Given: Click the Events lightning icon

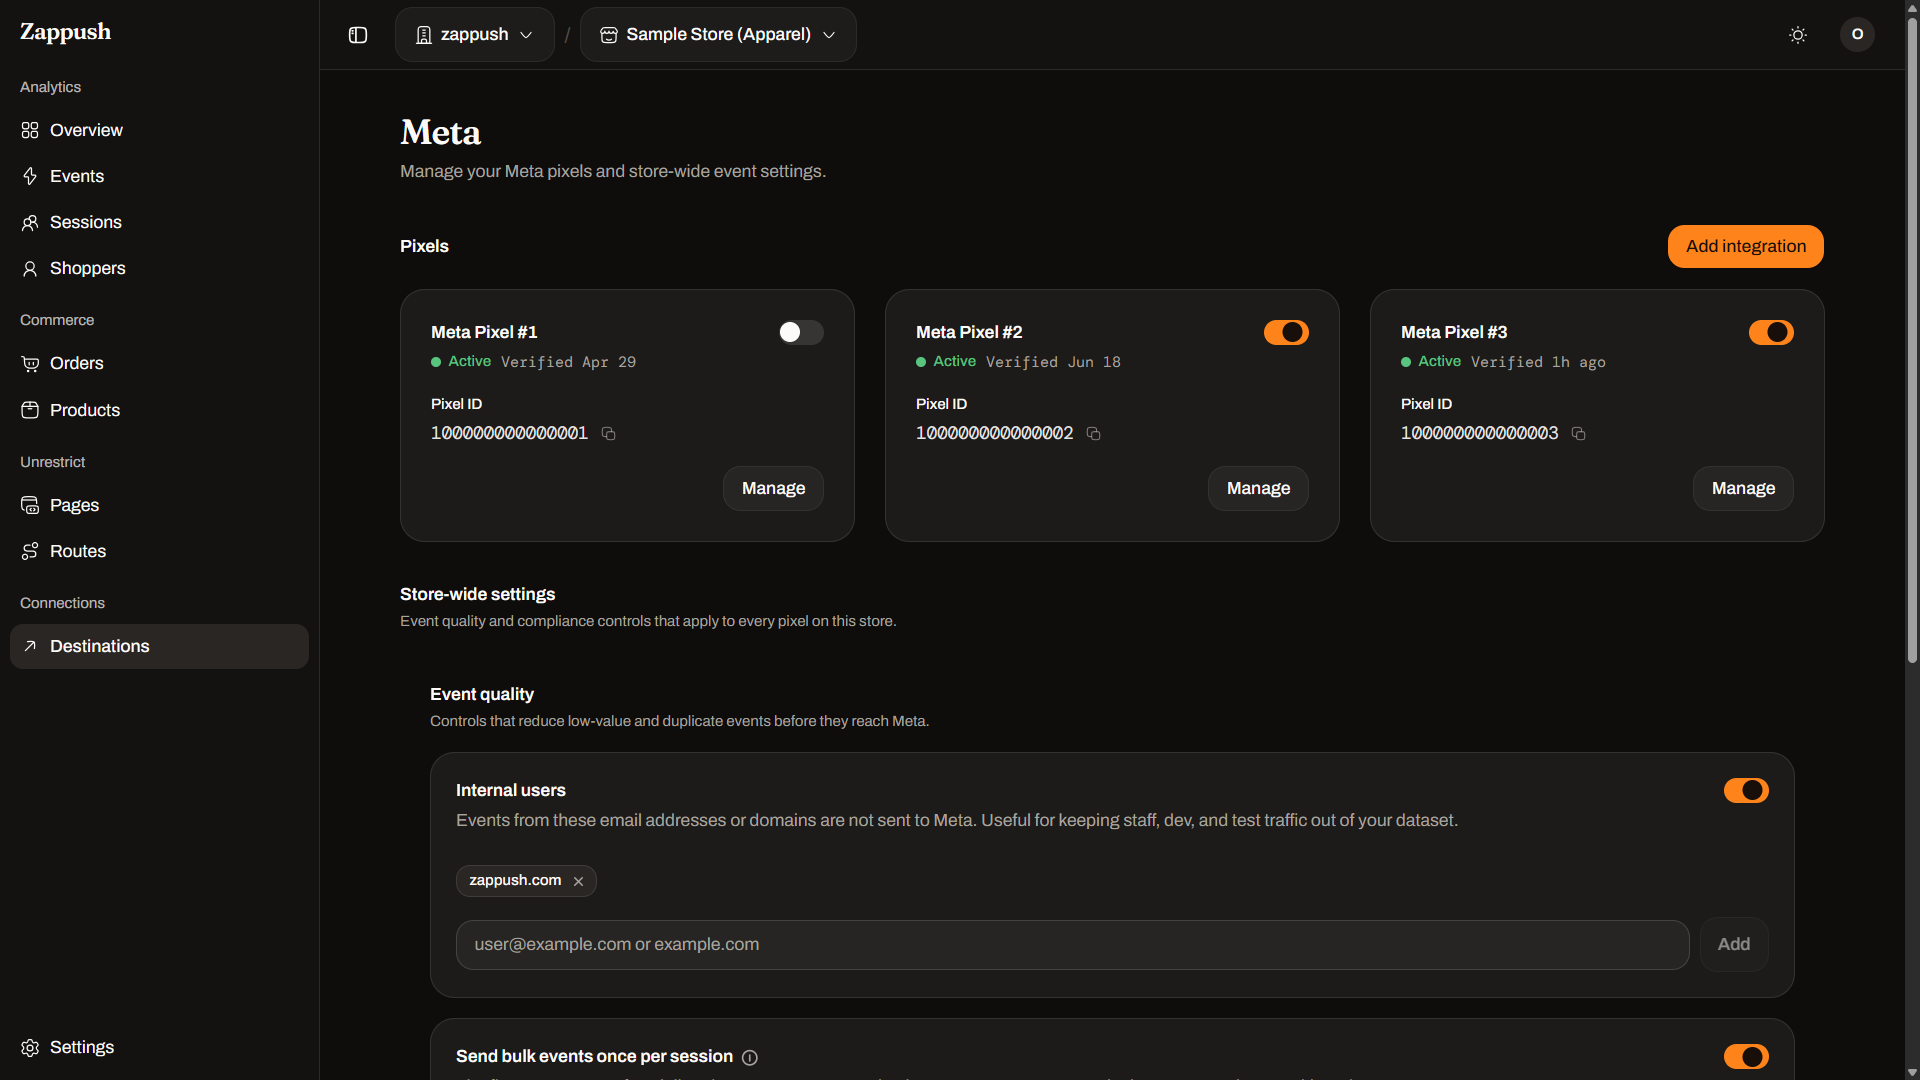Looking at the screenshot, I should tap(30, 177).
